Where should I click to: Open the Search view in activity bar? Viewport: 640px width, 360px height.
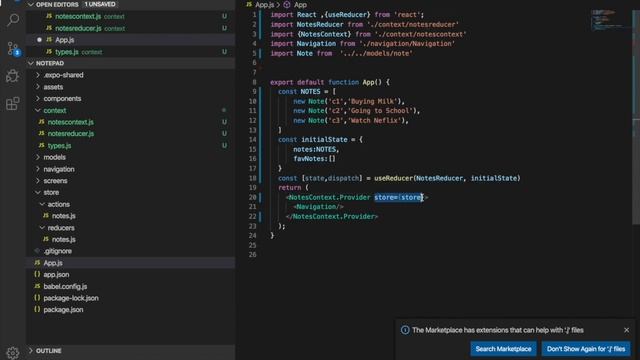click(x=13, y=20)
